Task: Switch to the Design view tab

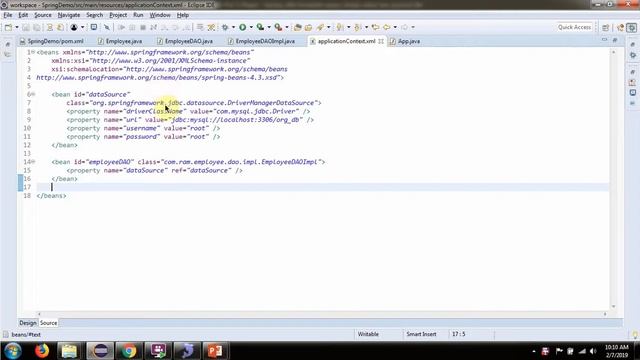Action: [x=28, y=323]
